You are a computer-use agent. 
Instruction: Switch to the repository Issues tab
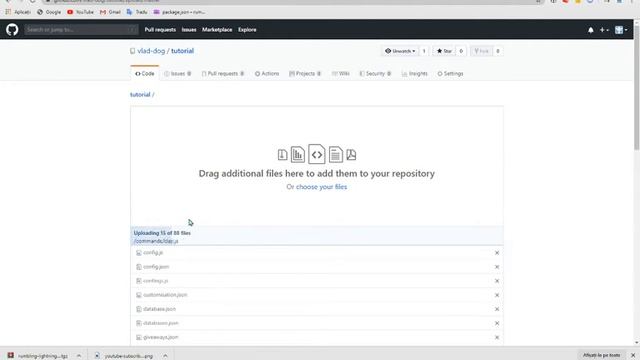[x=178, y=73]
